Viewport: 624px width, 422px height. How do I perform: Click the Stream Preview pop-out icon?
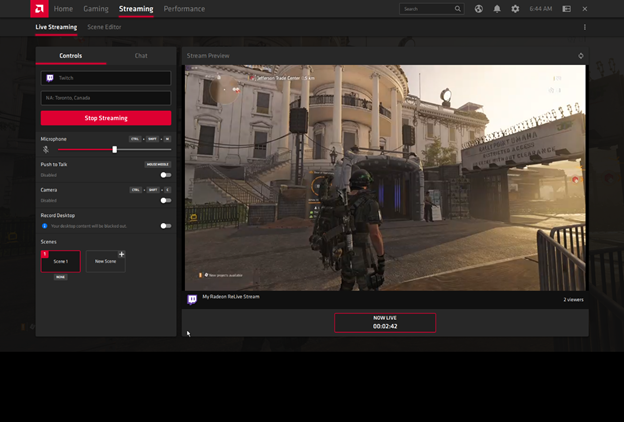(x=581, y=56)
